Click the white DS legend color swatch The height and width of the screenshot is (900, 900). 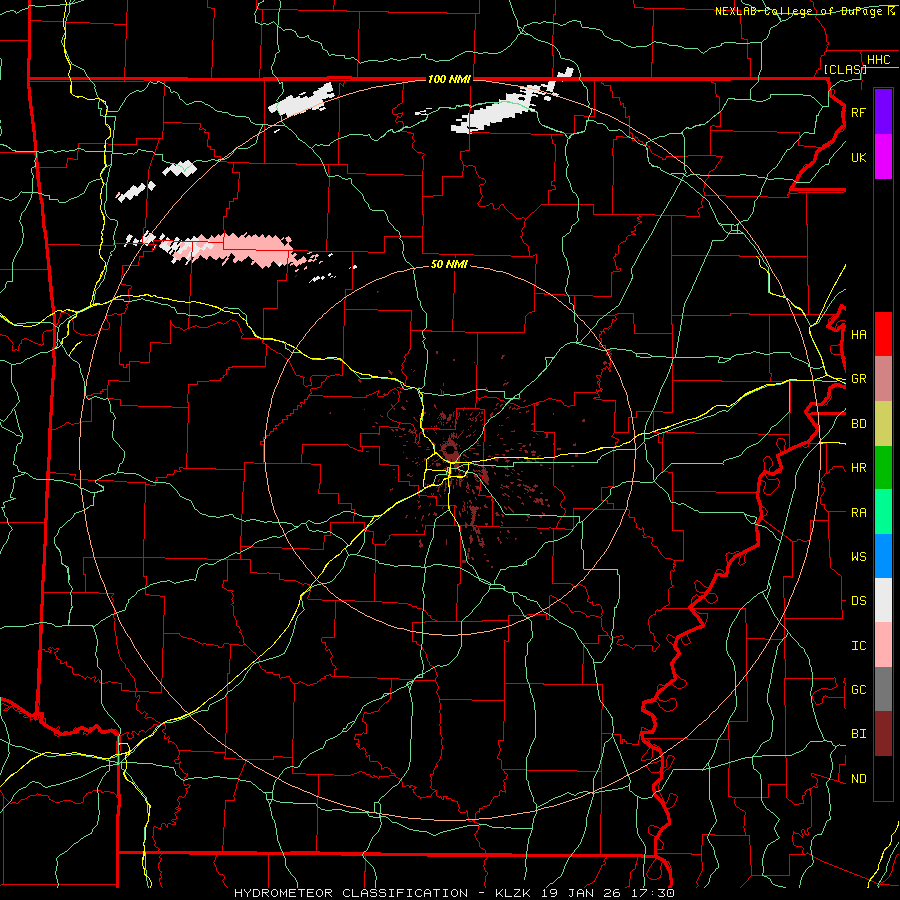pyautogui.click(x=883, y=600)
